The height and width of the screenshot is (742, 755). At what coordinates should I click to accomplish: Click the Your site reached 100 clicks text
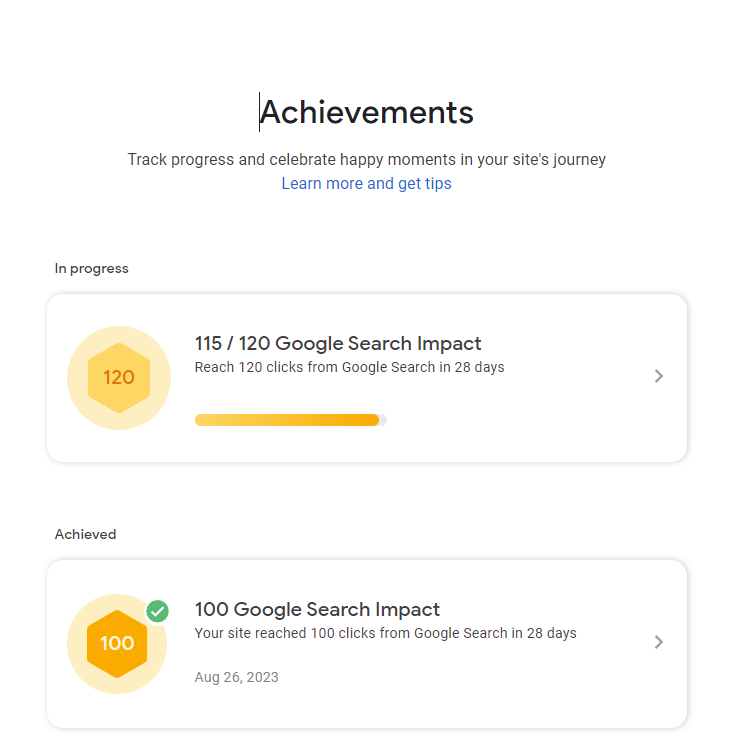pos(386,633)
